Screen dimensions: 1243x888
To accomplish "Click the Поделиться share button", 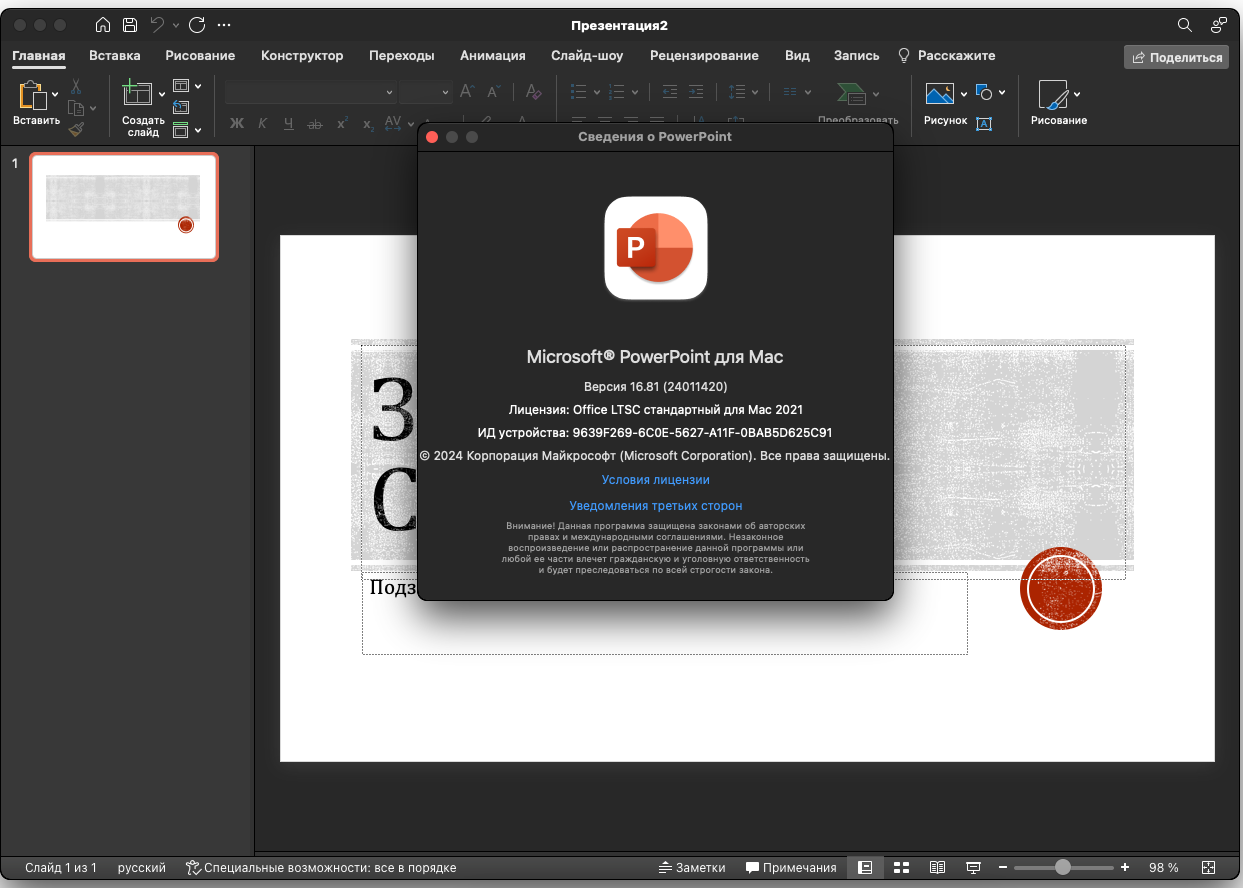I will point(1176,57).
